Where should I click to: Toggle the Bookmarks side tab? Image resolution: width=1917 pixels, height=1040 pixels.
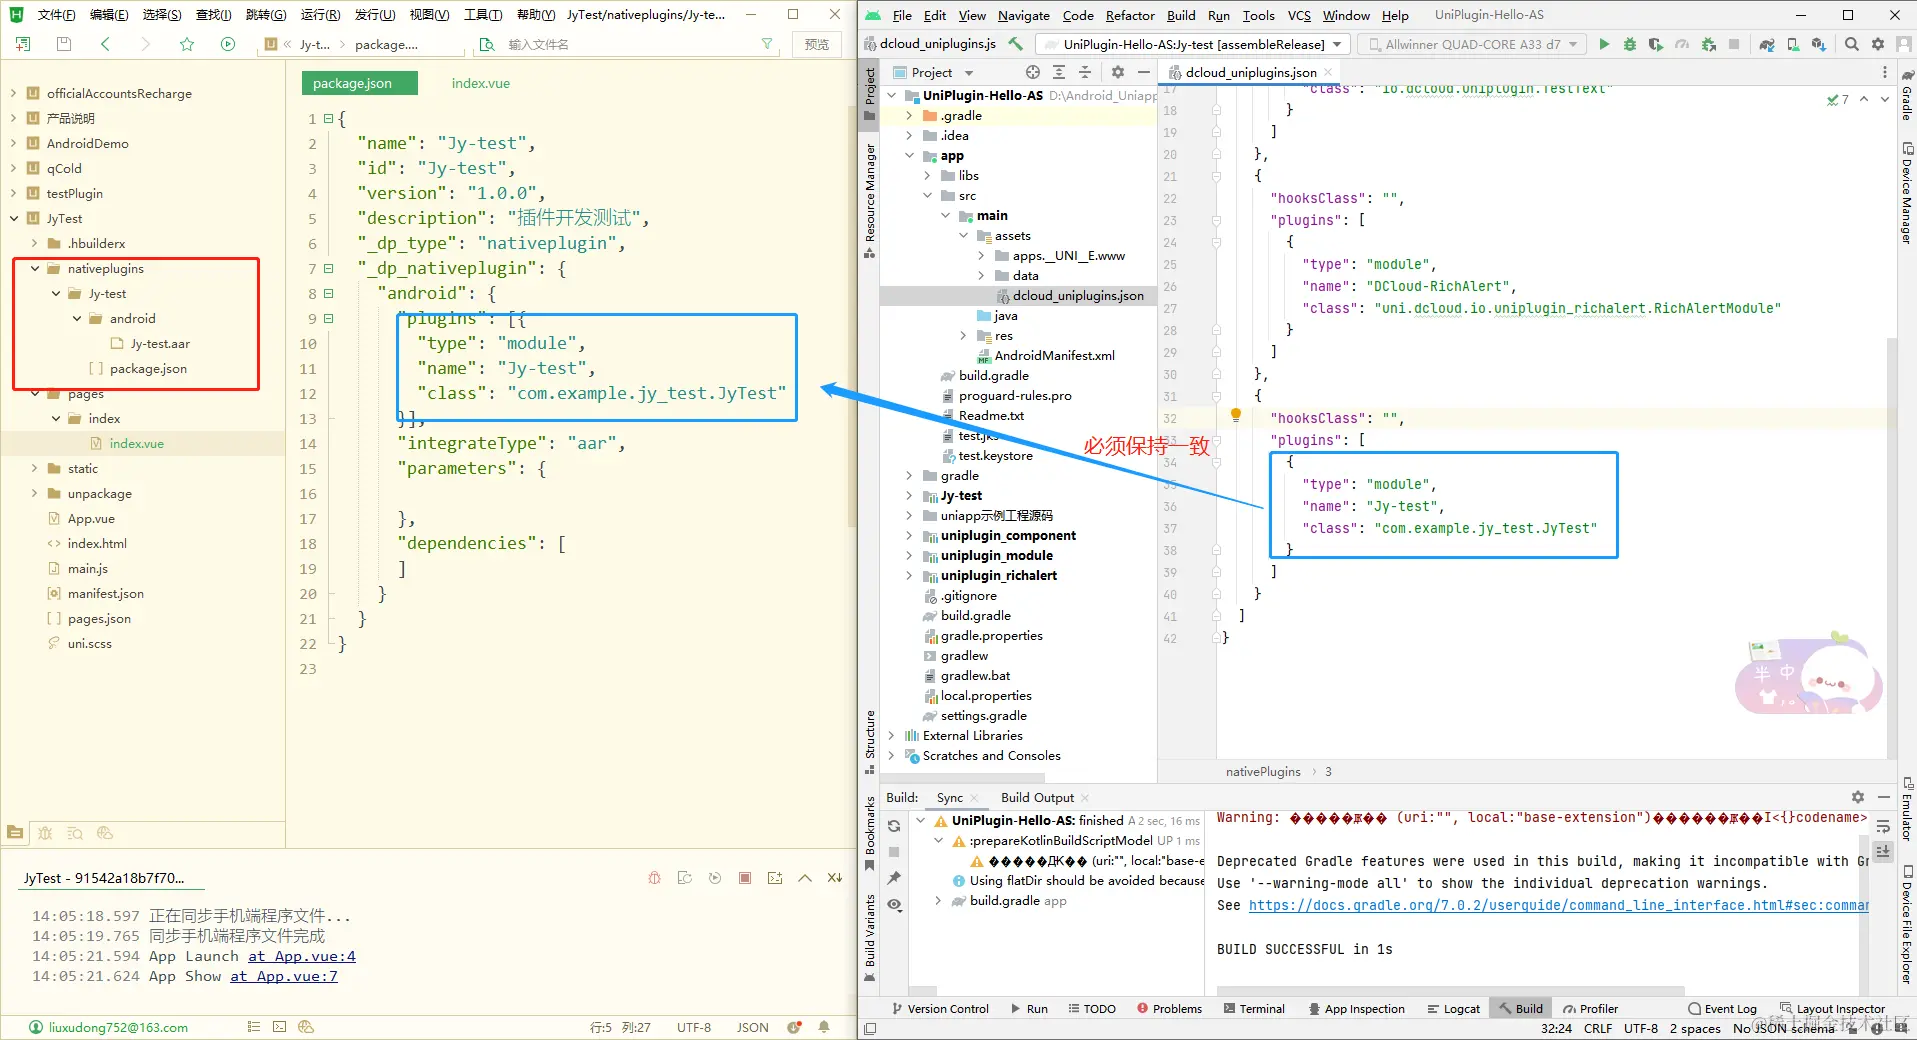(x=870, y=832)
